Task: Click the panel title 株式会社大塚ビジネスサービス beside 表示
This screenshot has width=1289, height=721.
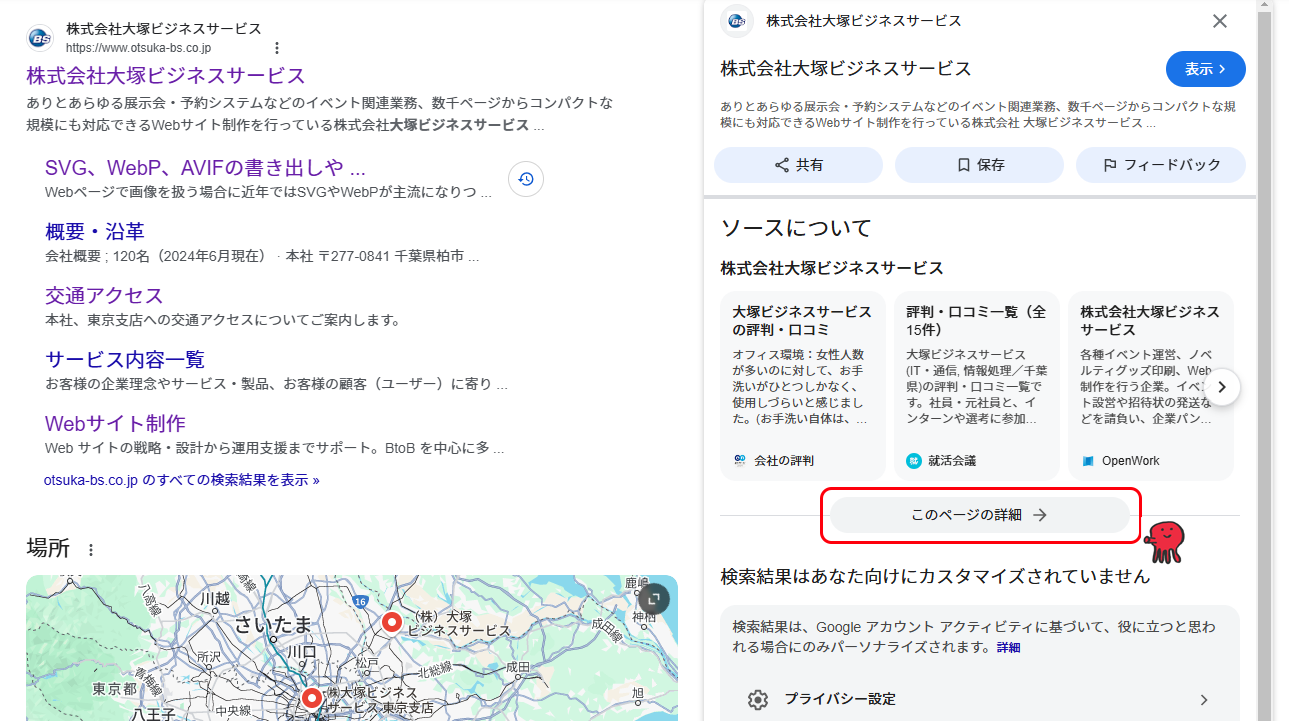Action: [x=846, y=69]
